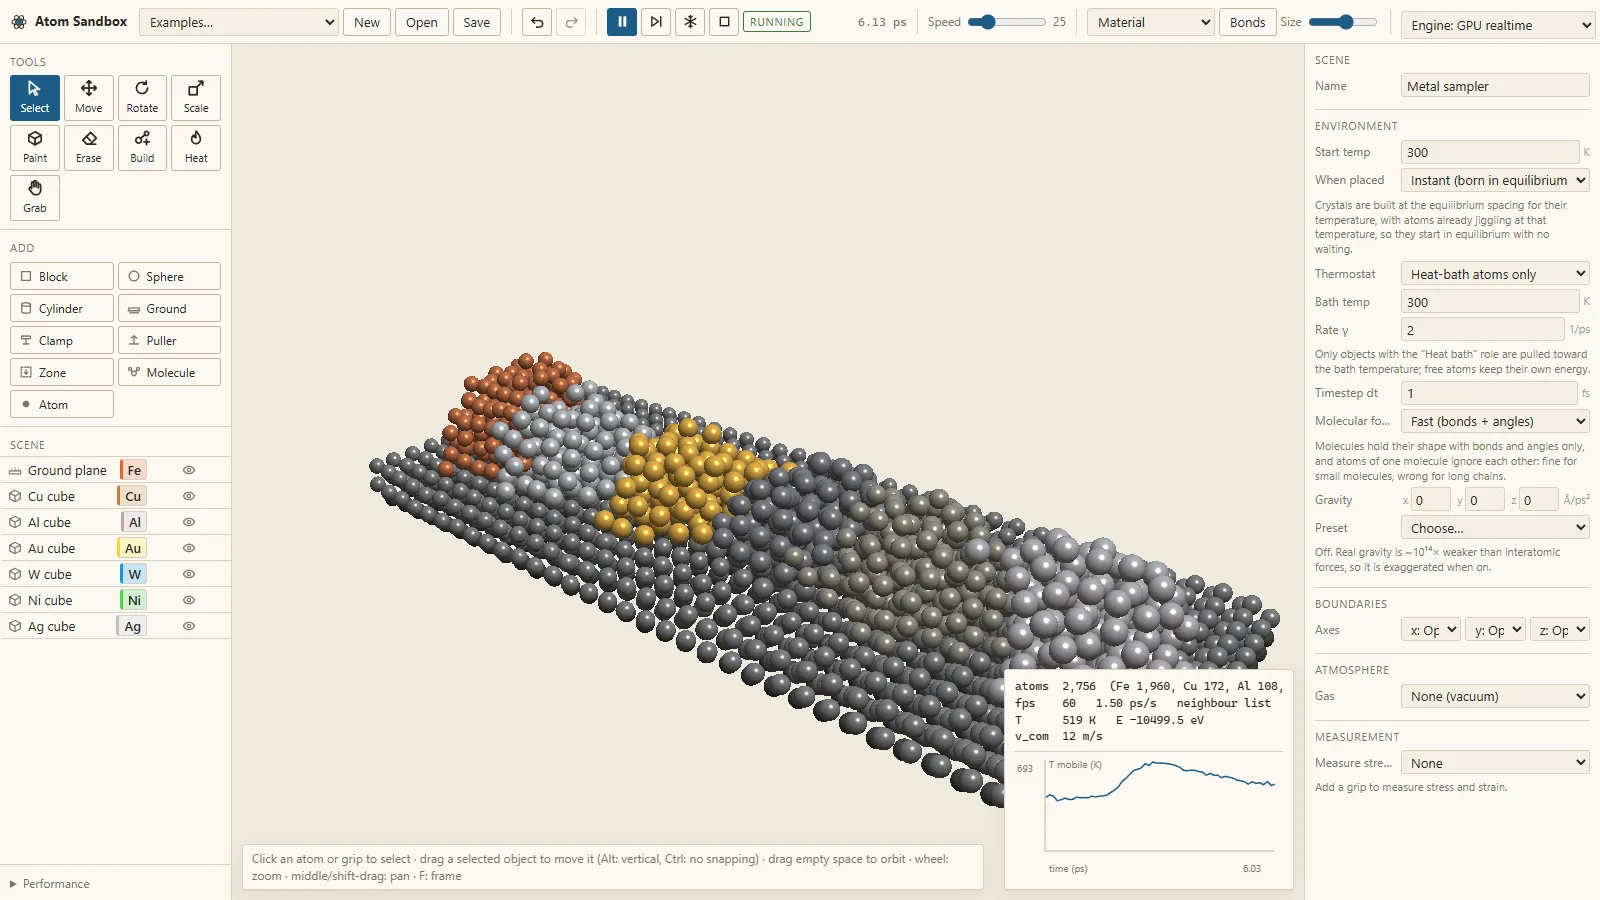Open the When placed dropdown

click(x=1495, y=180)
